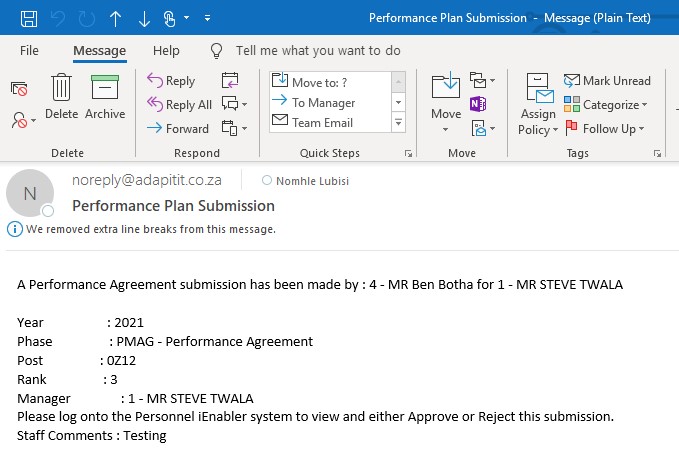
Task: Switch to the Help tab
Action: 166,50
